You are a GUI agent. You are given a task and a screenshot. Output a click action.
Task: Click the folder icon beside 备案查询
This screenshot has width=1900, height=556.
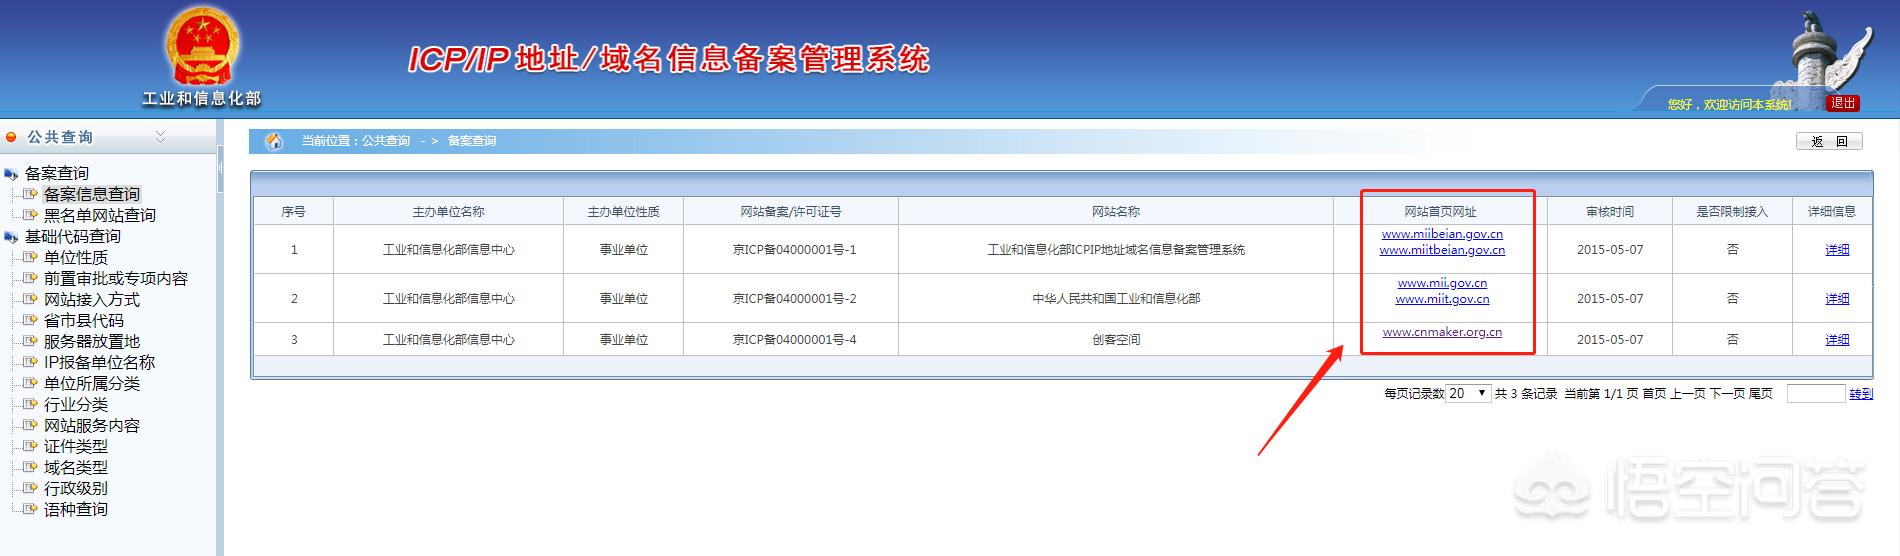coord(11,174)
